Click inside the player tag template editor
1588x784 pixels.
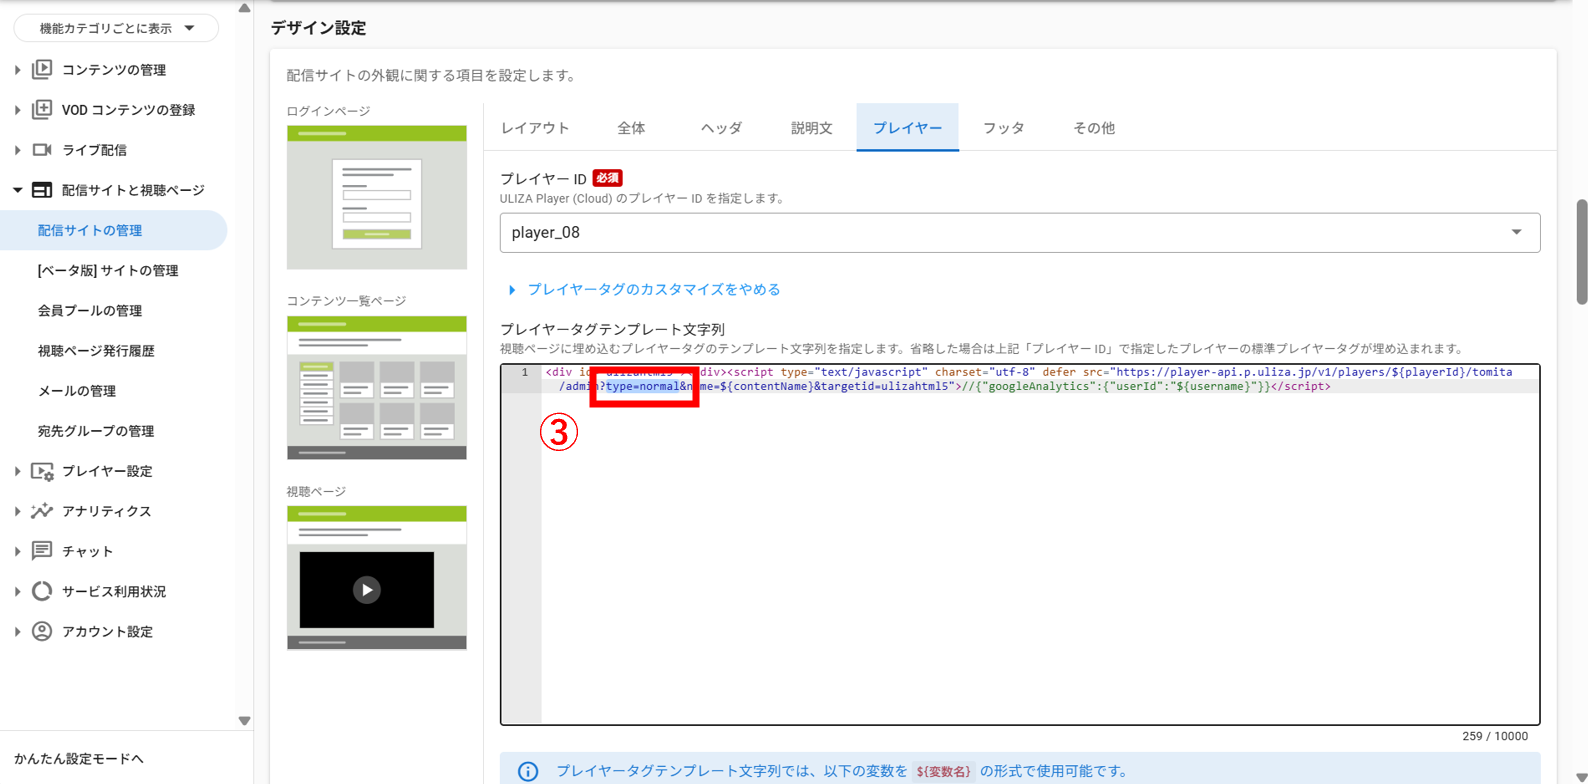(x=1040, y=560)
